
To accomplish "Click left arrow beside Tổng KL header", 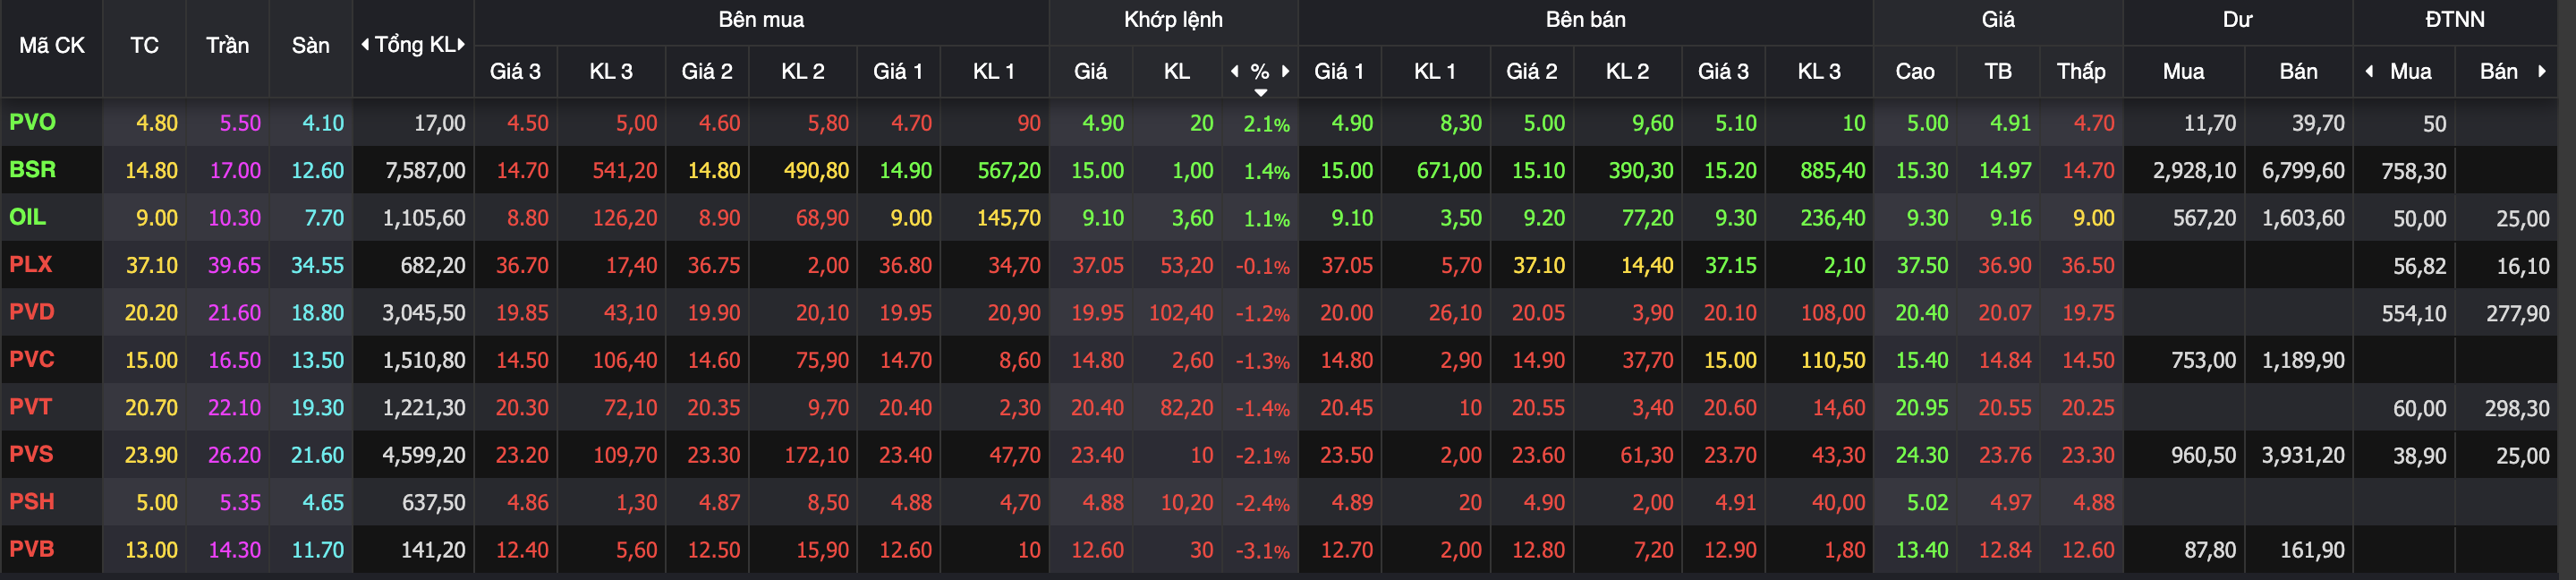I will (x=365, y=45).
